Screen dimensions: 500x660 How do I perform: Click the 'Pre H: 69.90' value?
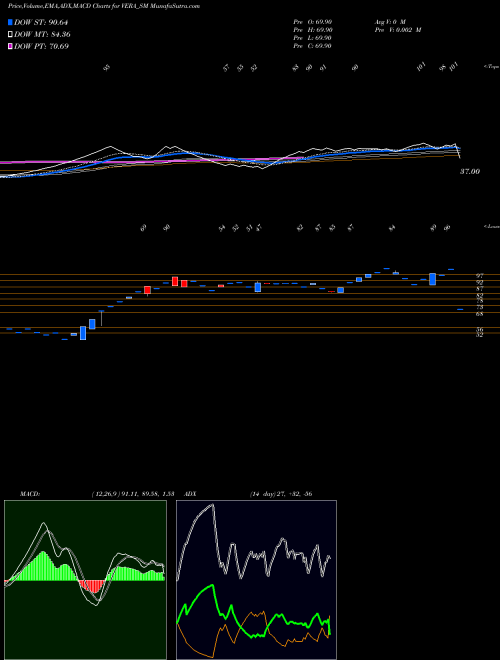tap(313, 30)
